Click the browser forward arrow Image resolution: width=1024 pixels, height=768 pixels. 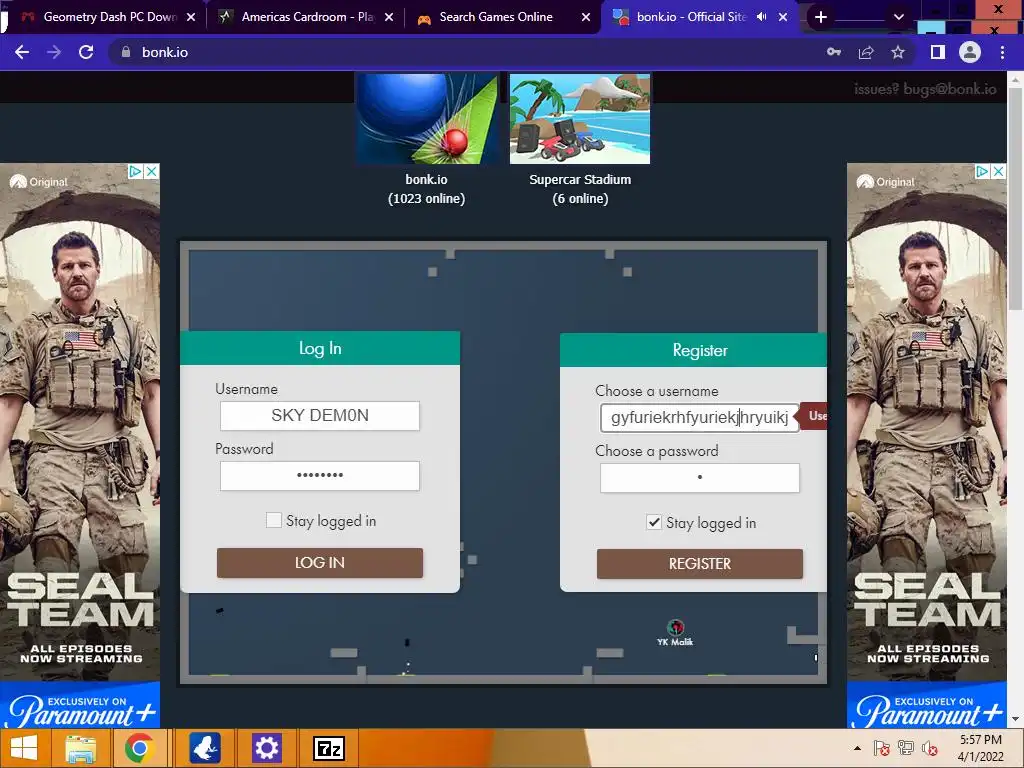click(x=54, y=52)
